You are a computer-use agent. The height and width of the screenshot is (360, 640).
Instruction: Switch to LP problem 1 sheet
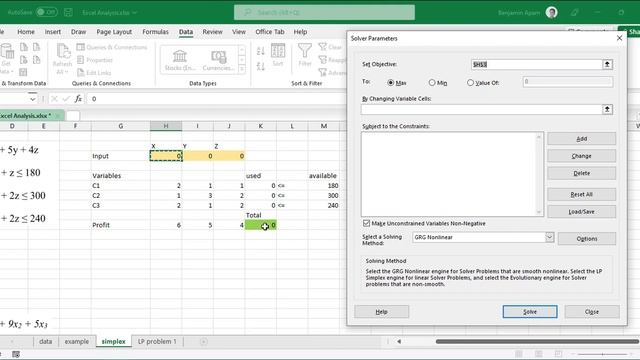tap(157, 341)
